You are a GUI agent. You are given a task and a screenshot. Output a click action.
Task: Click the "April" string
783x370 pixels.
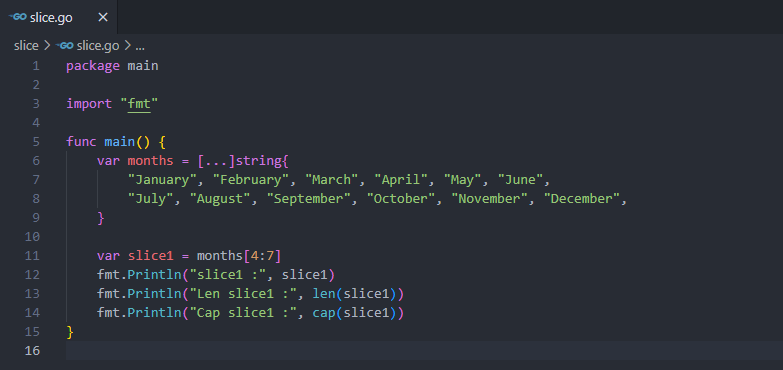(x=401, y=180)
